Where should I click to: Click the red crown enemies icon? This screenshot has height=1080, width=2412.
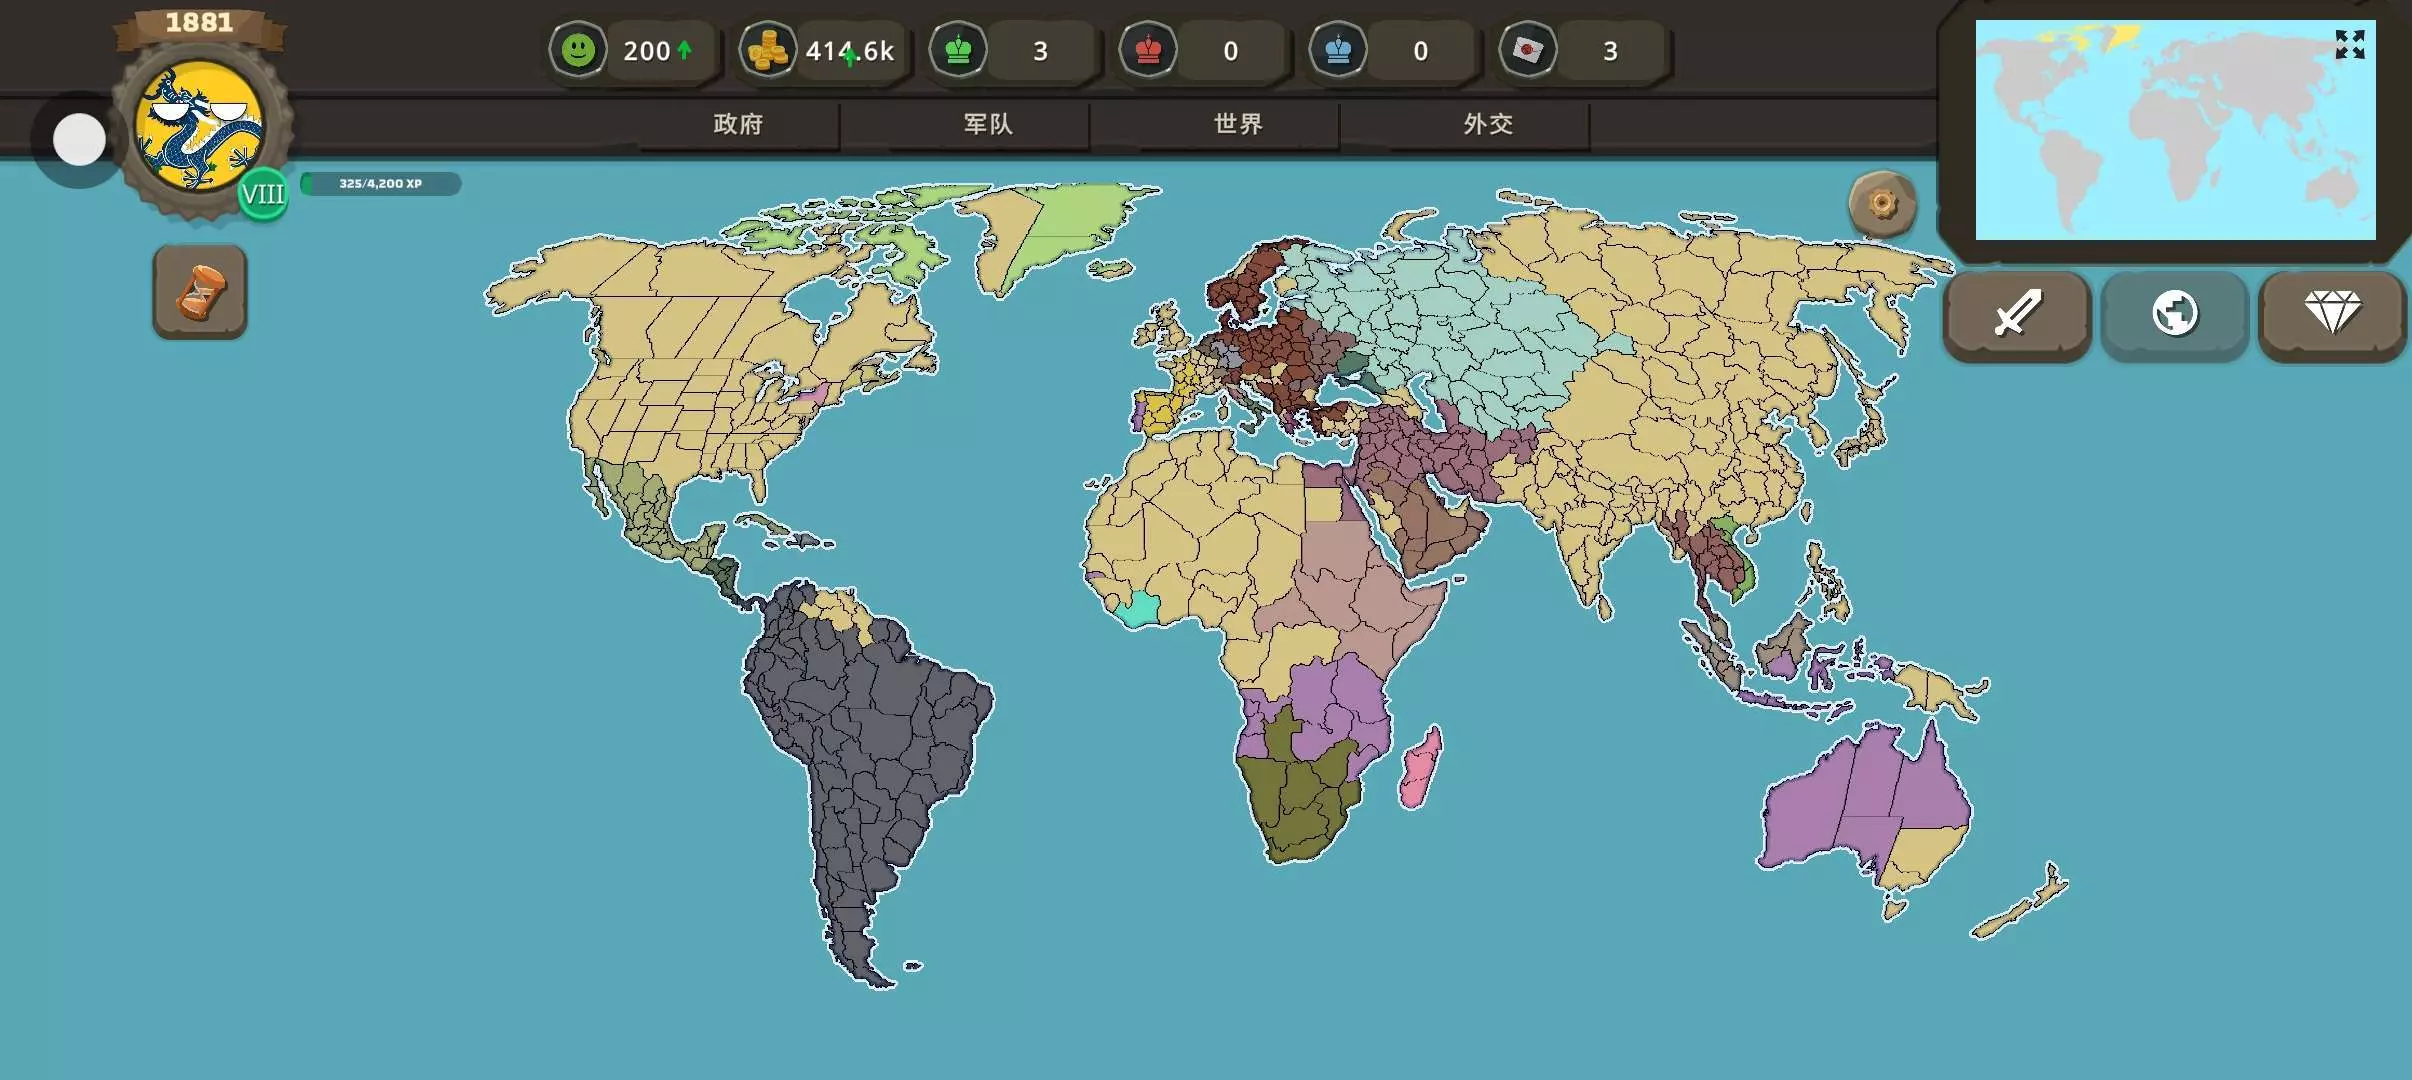(1148, 50)
